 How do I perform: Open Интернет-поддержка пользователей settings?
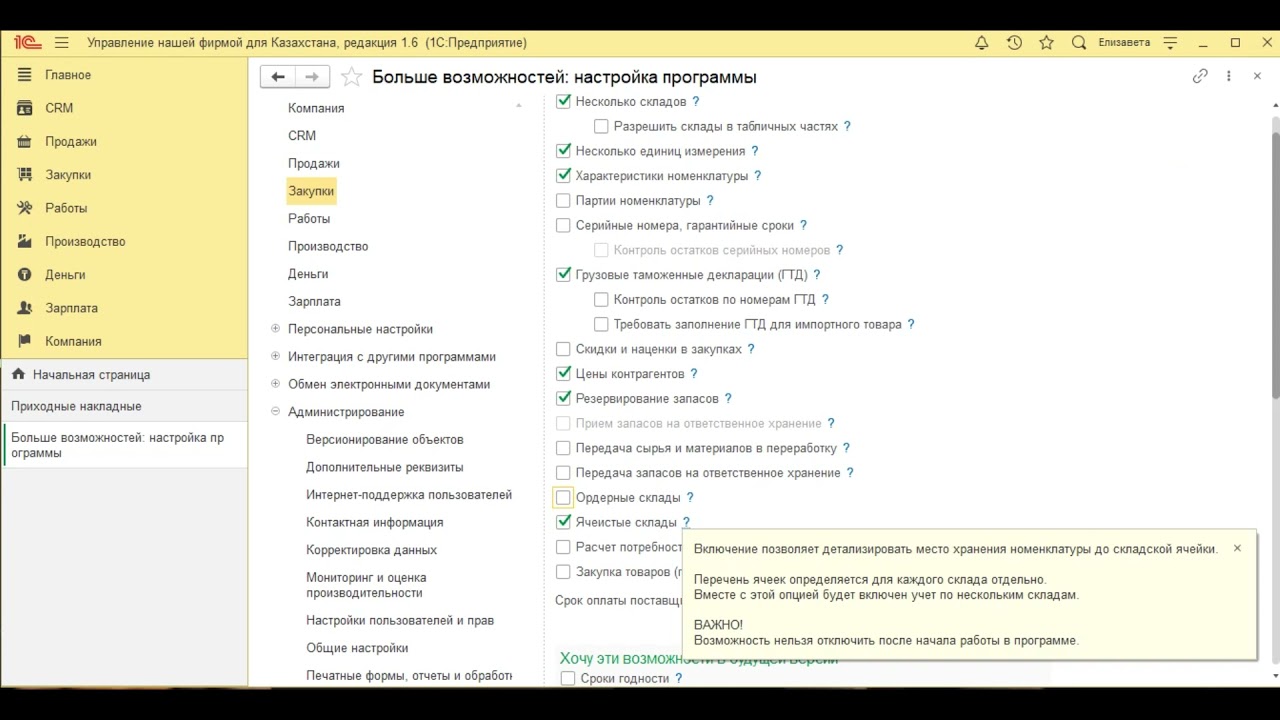(409, 494)
